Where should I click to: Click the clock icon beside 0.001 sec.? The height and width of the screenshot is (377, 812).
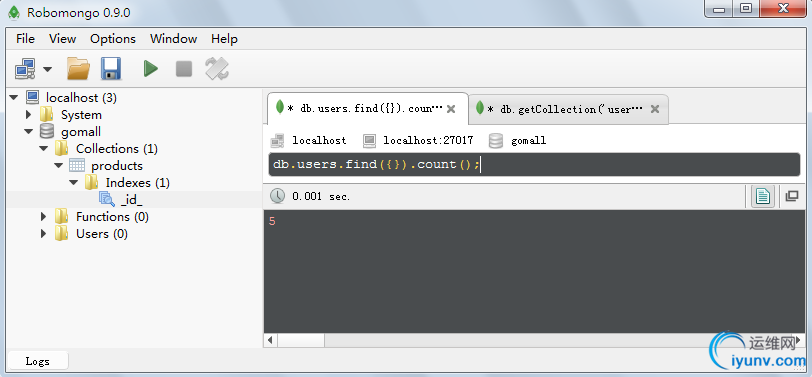coord(278,196)
